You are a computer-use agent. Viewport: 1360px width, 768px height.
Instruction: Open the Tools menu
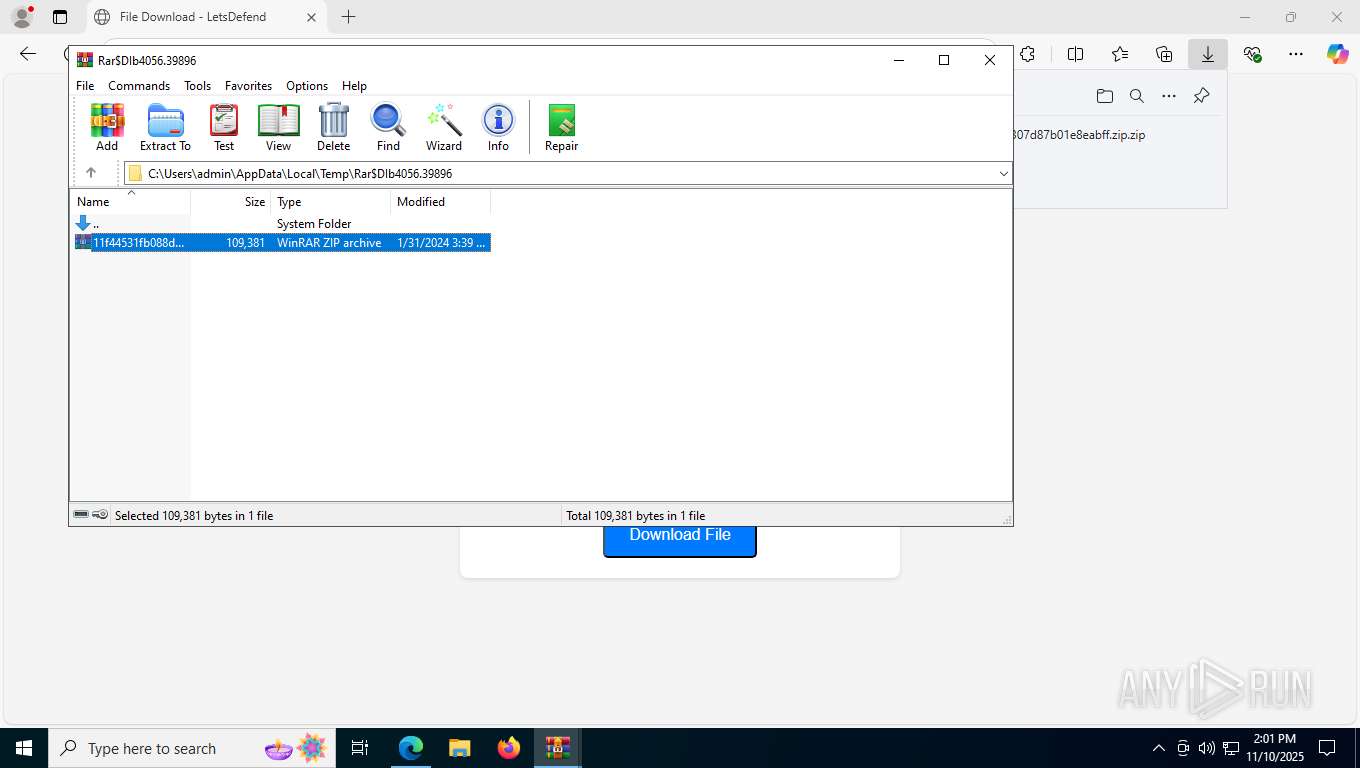197,86
